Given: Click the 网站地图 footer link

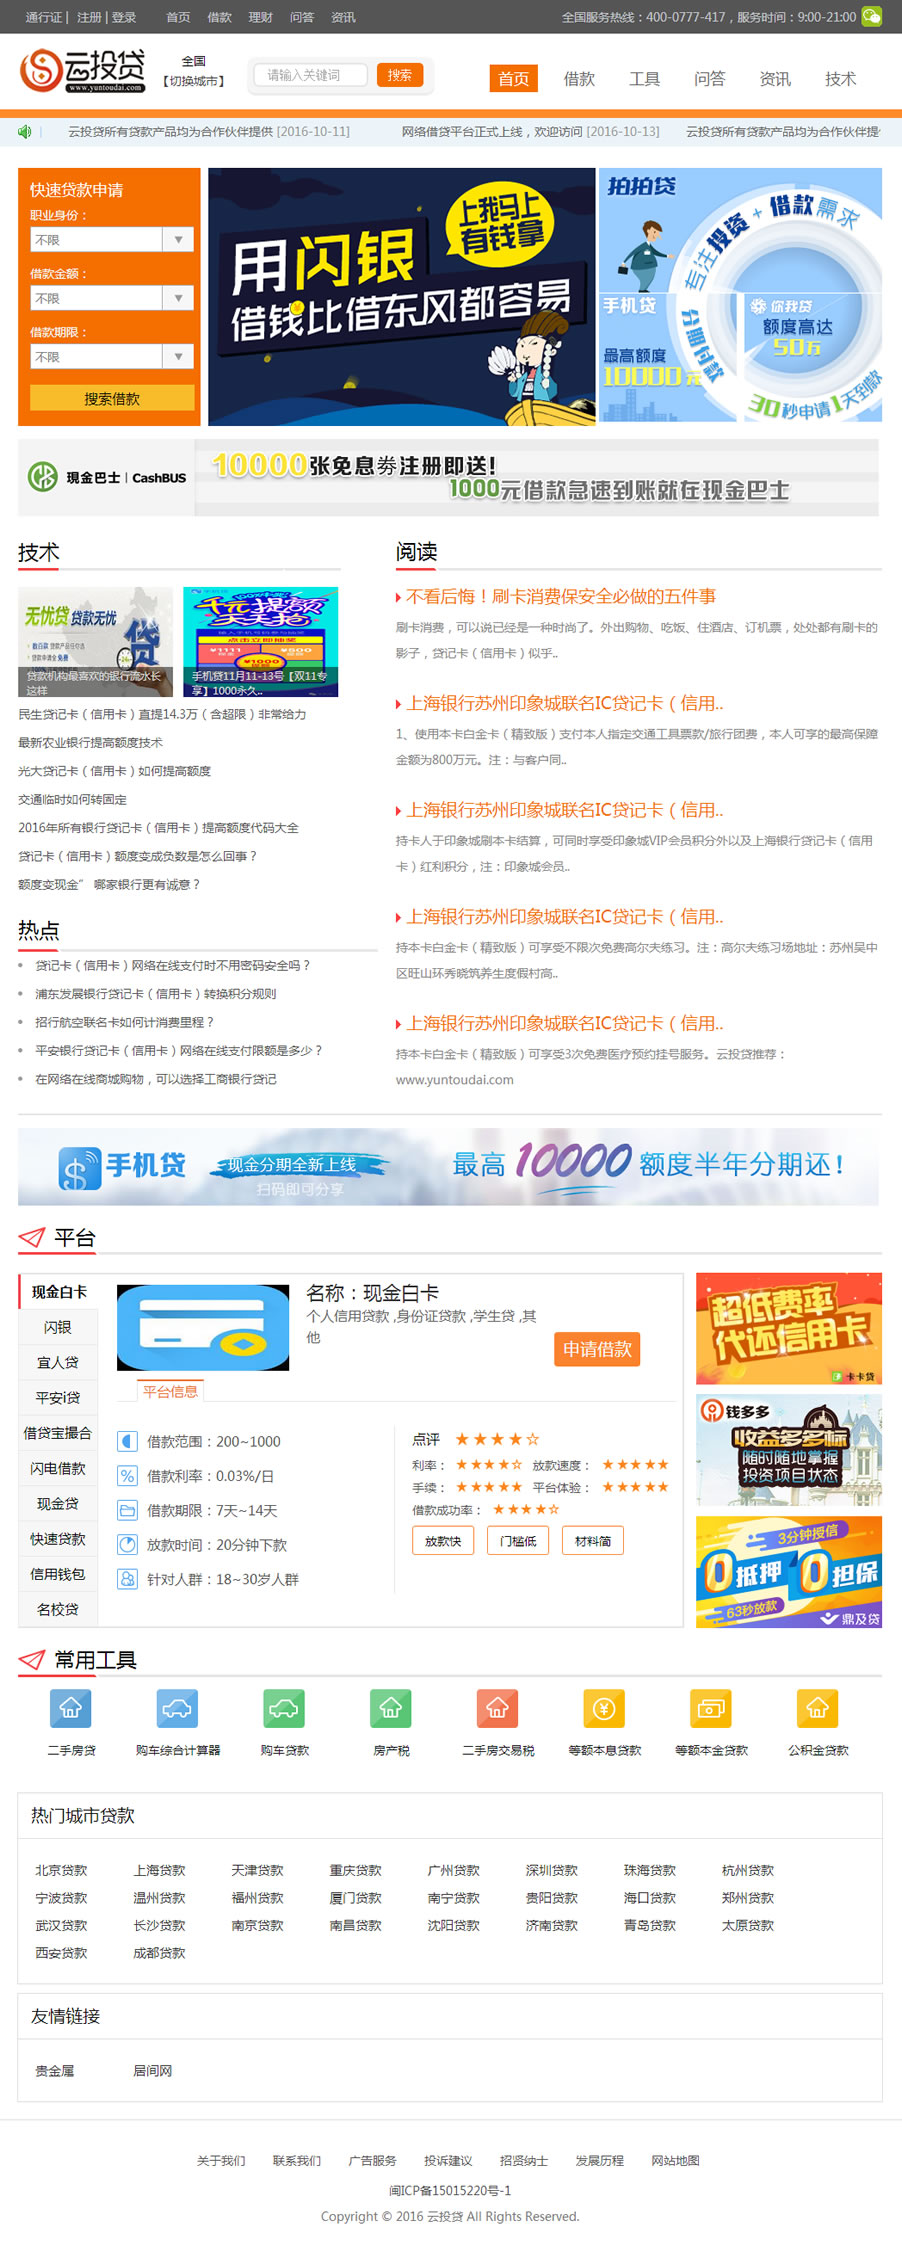Looking at the screenshot, I should click(676, 2161).
